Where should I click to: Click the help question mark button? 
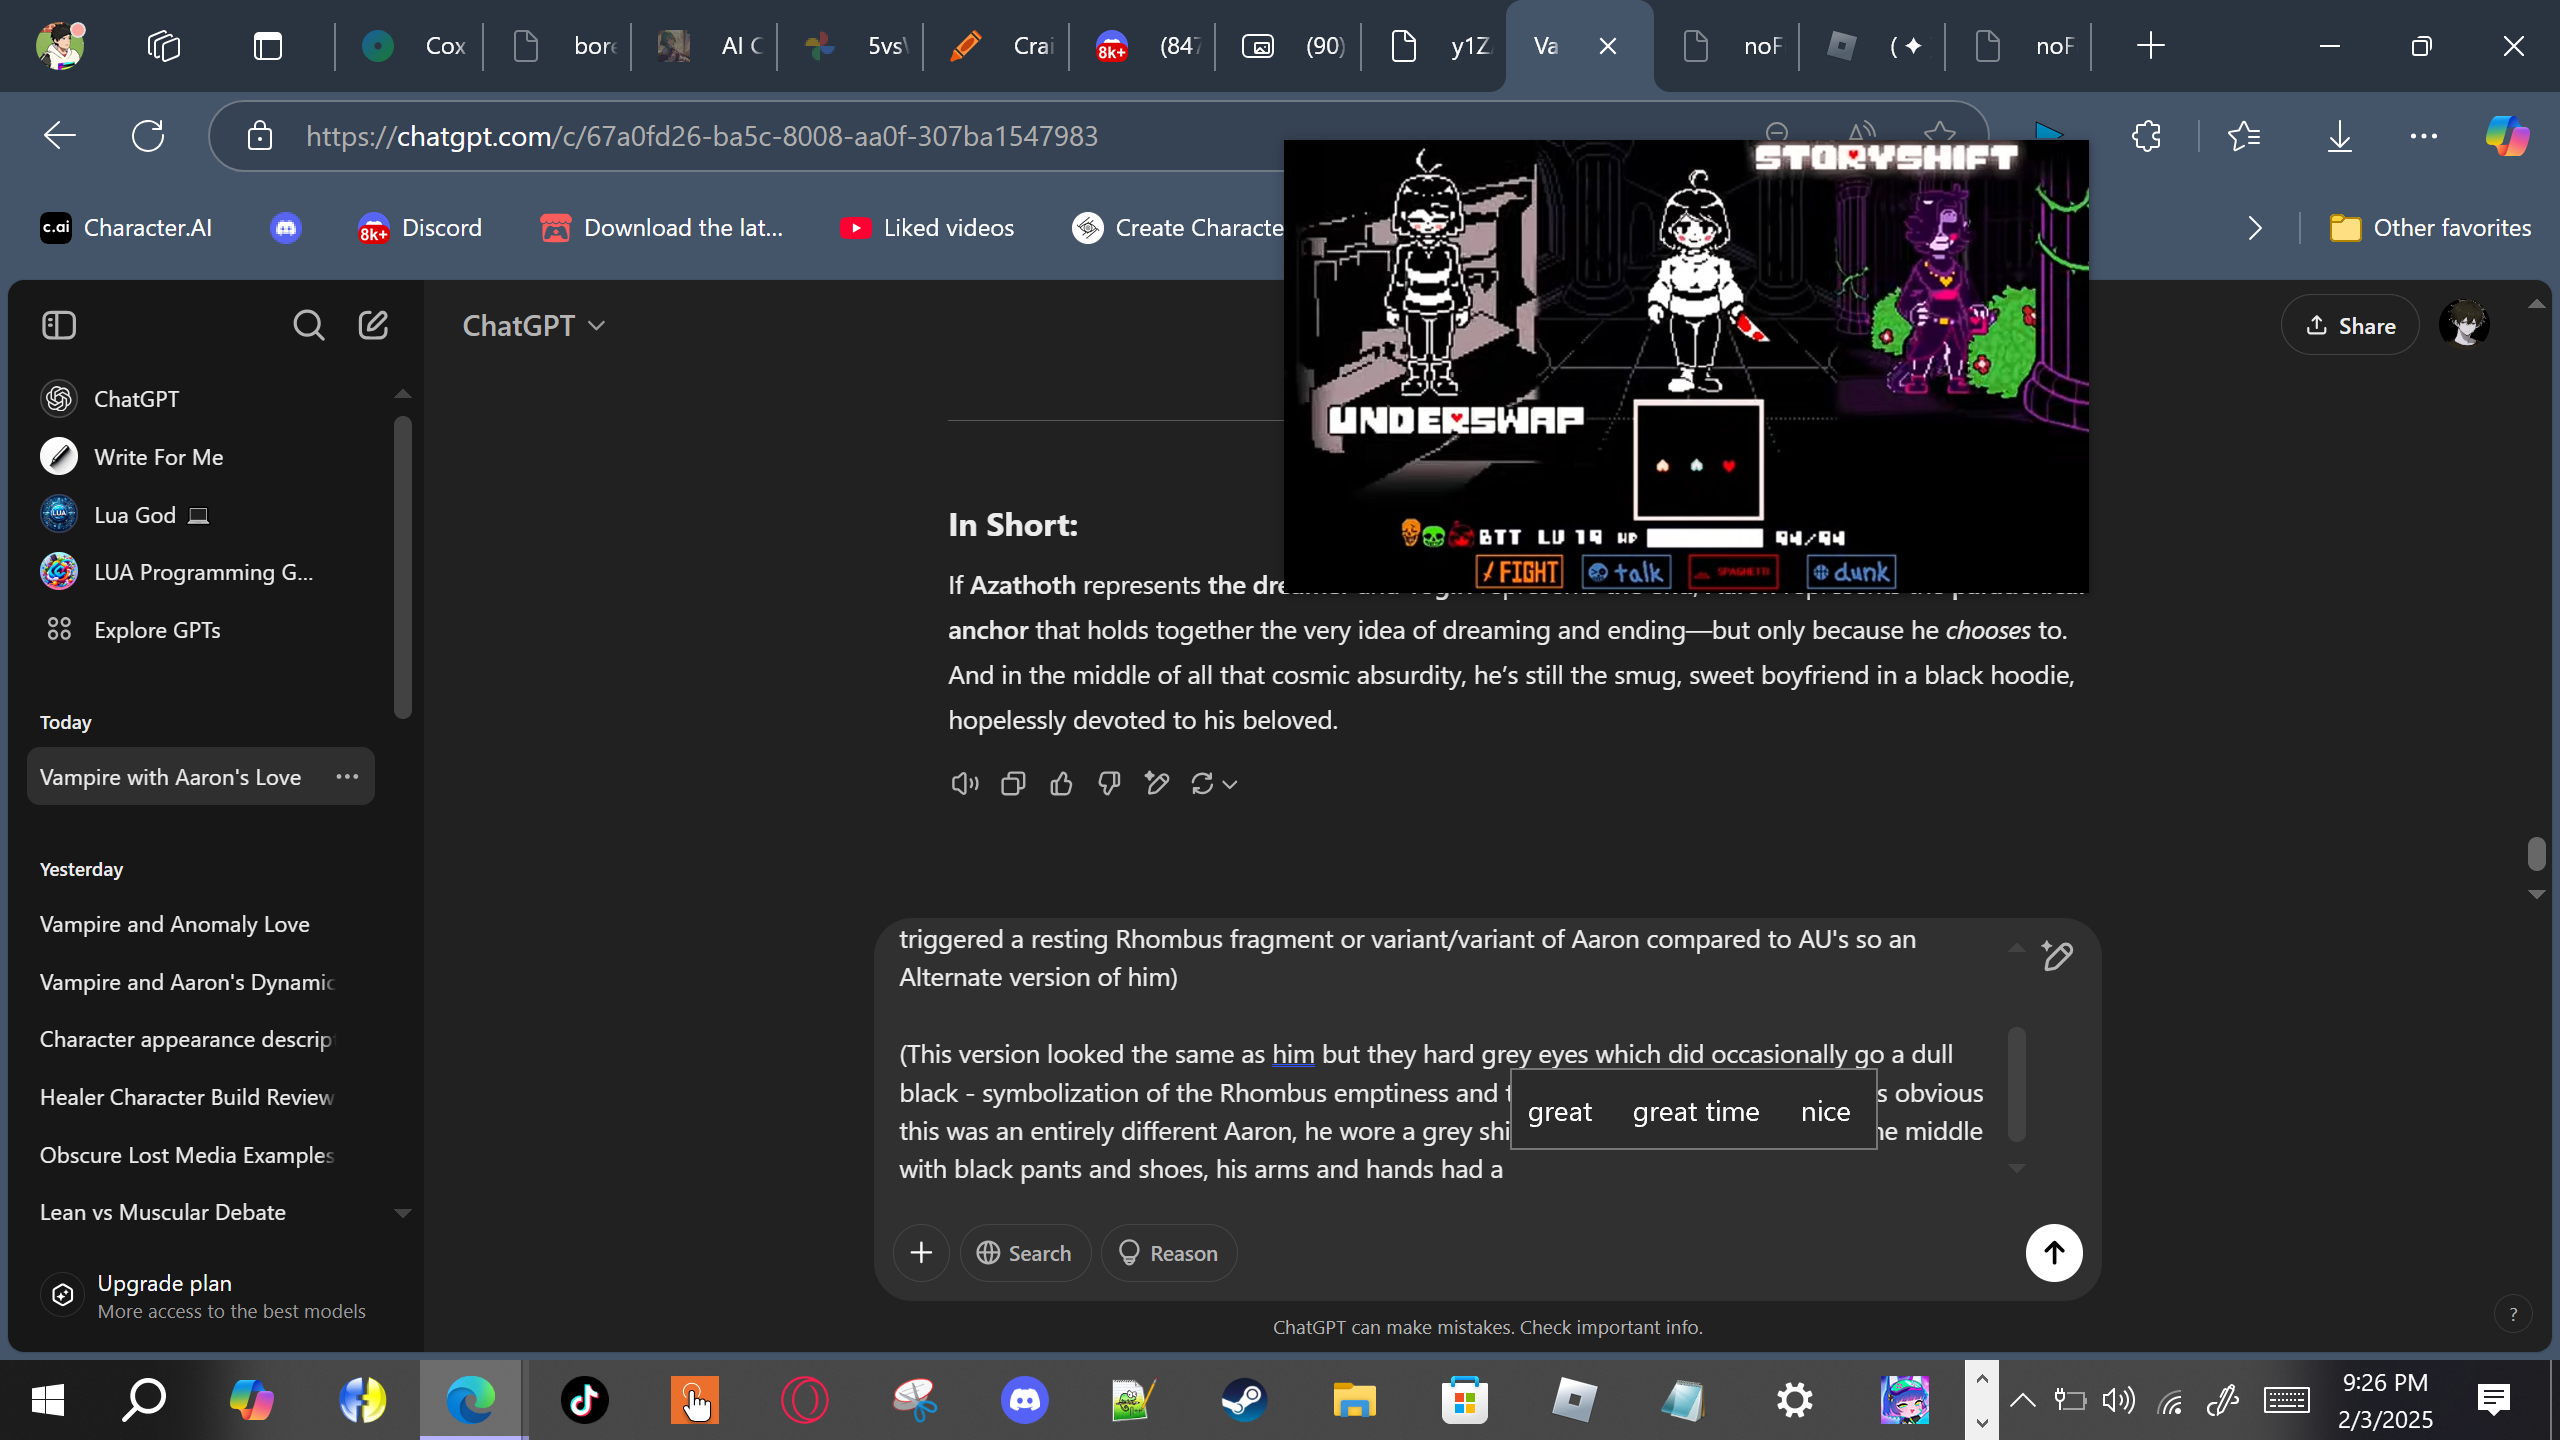(x=2513, y=1315)
